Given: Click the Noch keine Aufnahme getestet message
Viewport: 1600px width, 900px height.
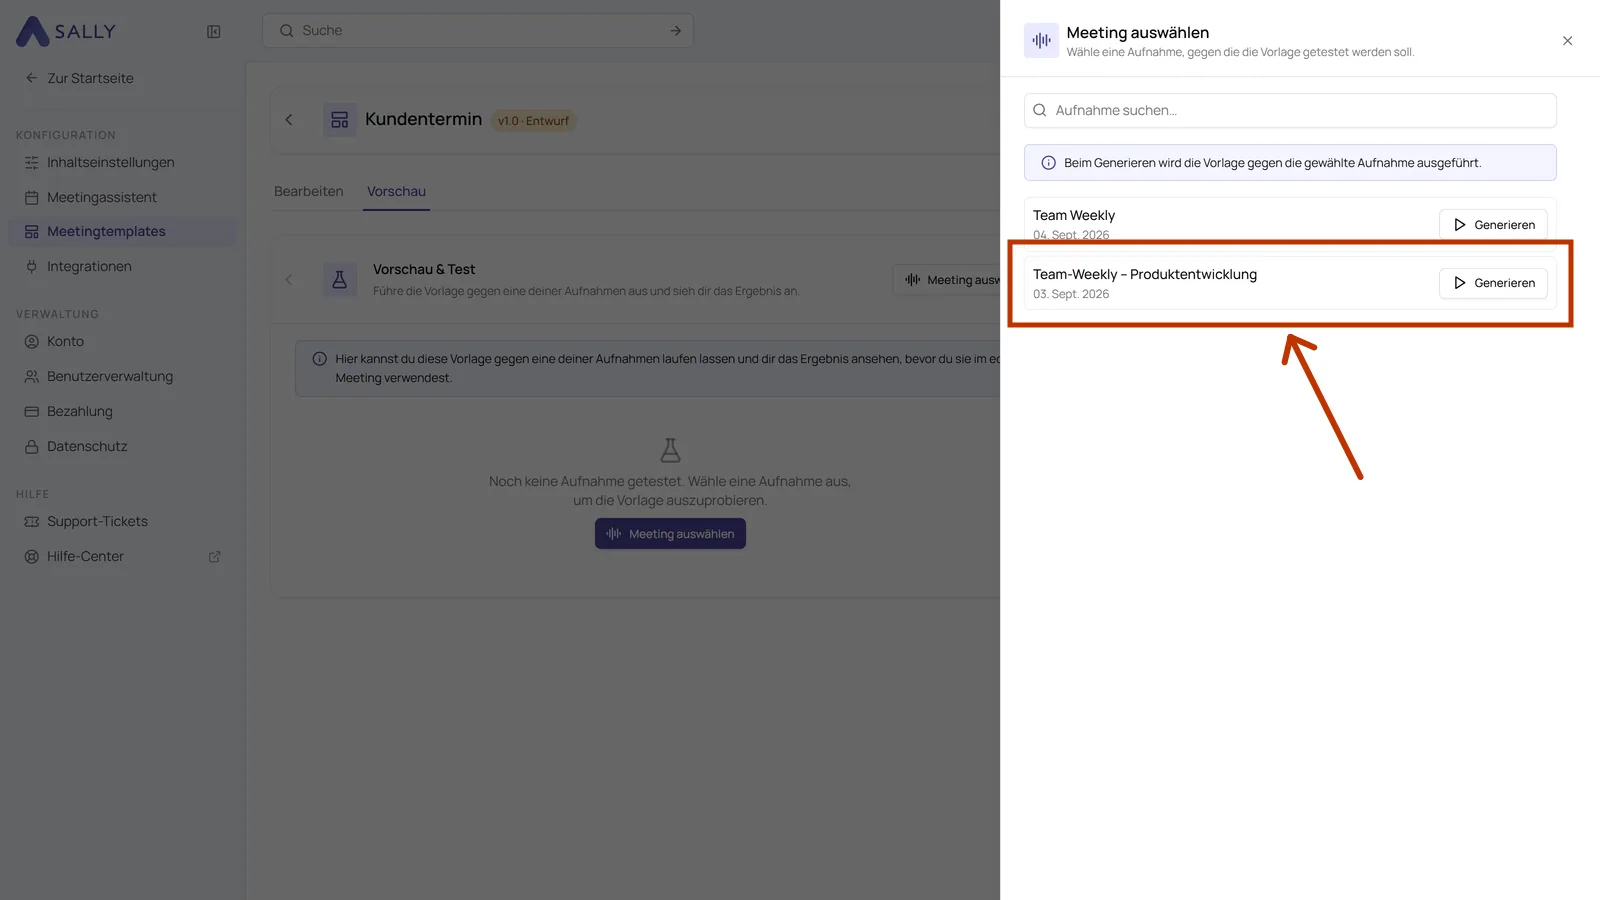Looking at the screenshot, I should click(670, 491).
